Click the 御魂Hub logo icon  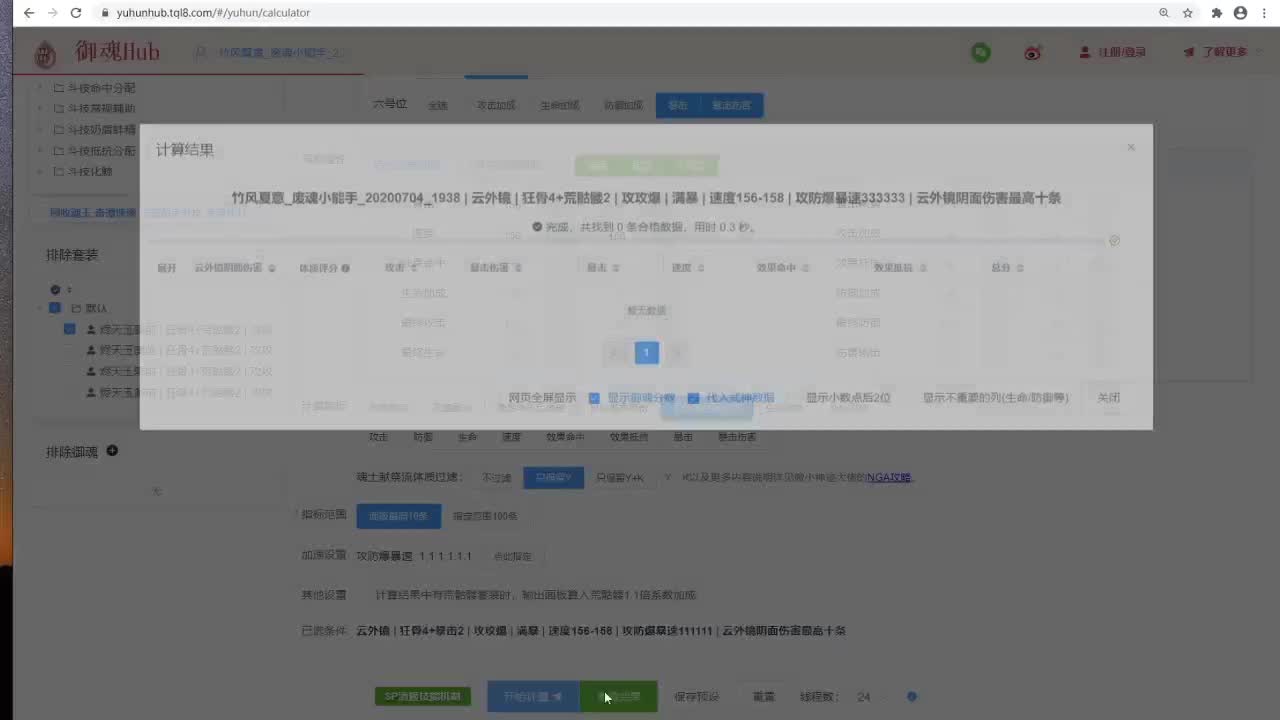click(x=45, y=53)
